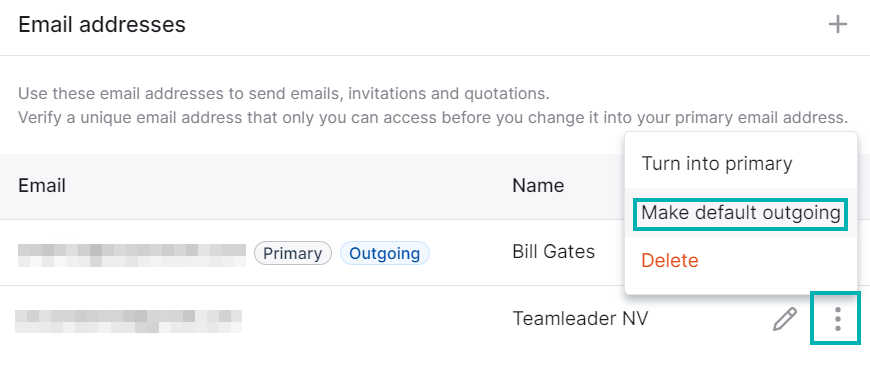Click the blue Outgoing badge

click(385, 253)
